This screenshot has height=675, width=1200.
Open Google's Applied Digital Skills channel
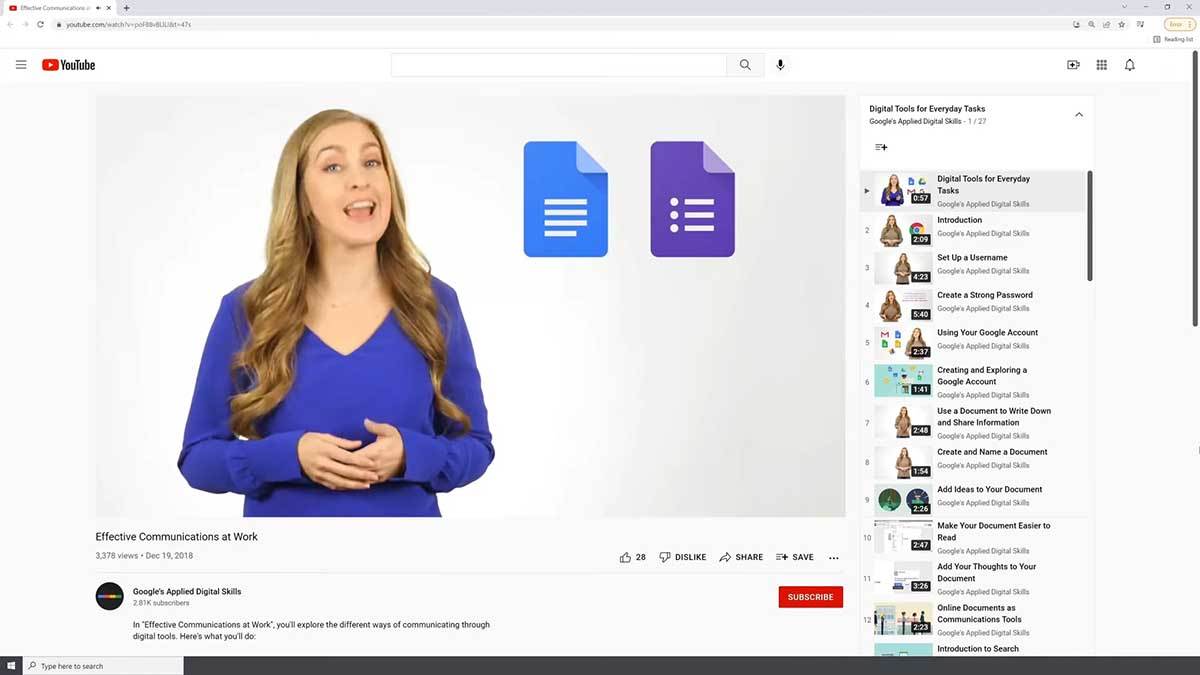187,591
